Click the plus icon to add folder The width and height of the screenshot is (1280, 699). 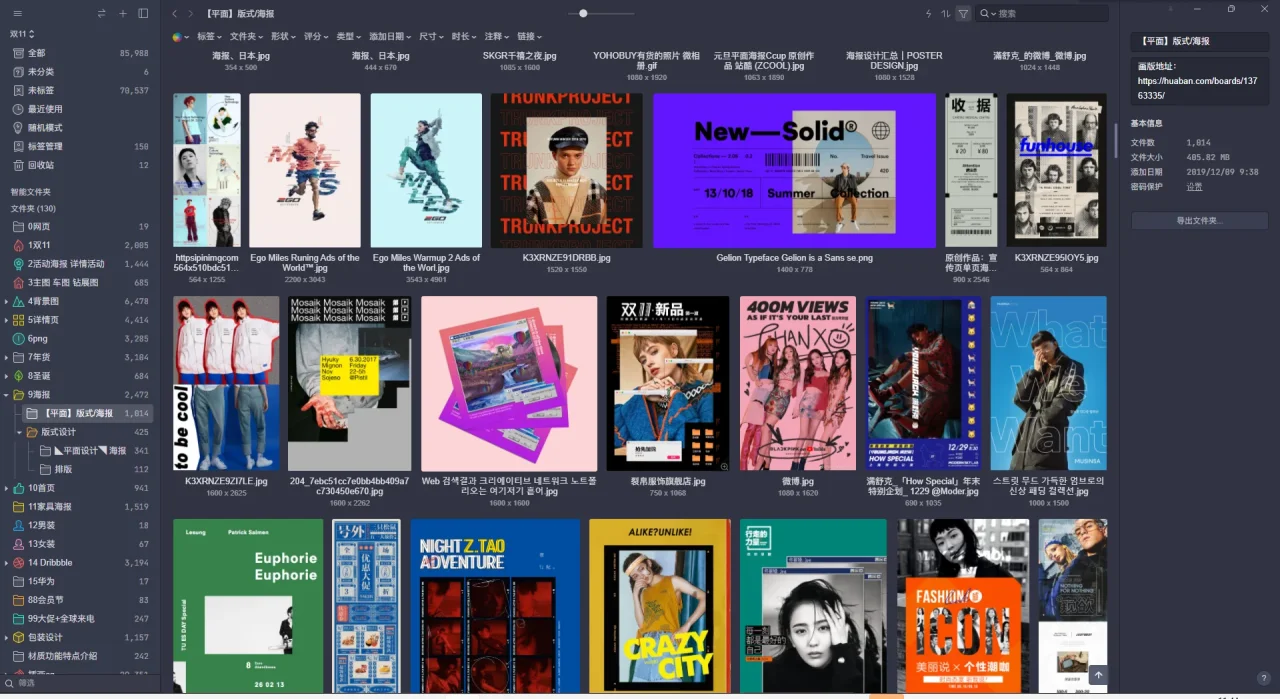pyautogui.click(x=122, y=13)
